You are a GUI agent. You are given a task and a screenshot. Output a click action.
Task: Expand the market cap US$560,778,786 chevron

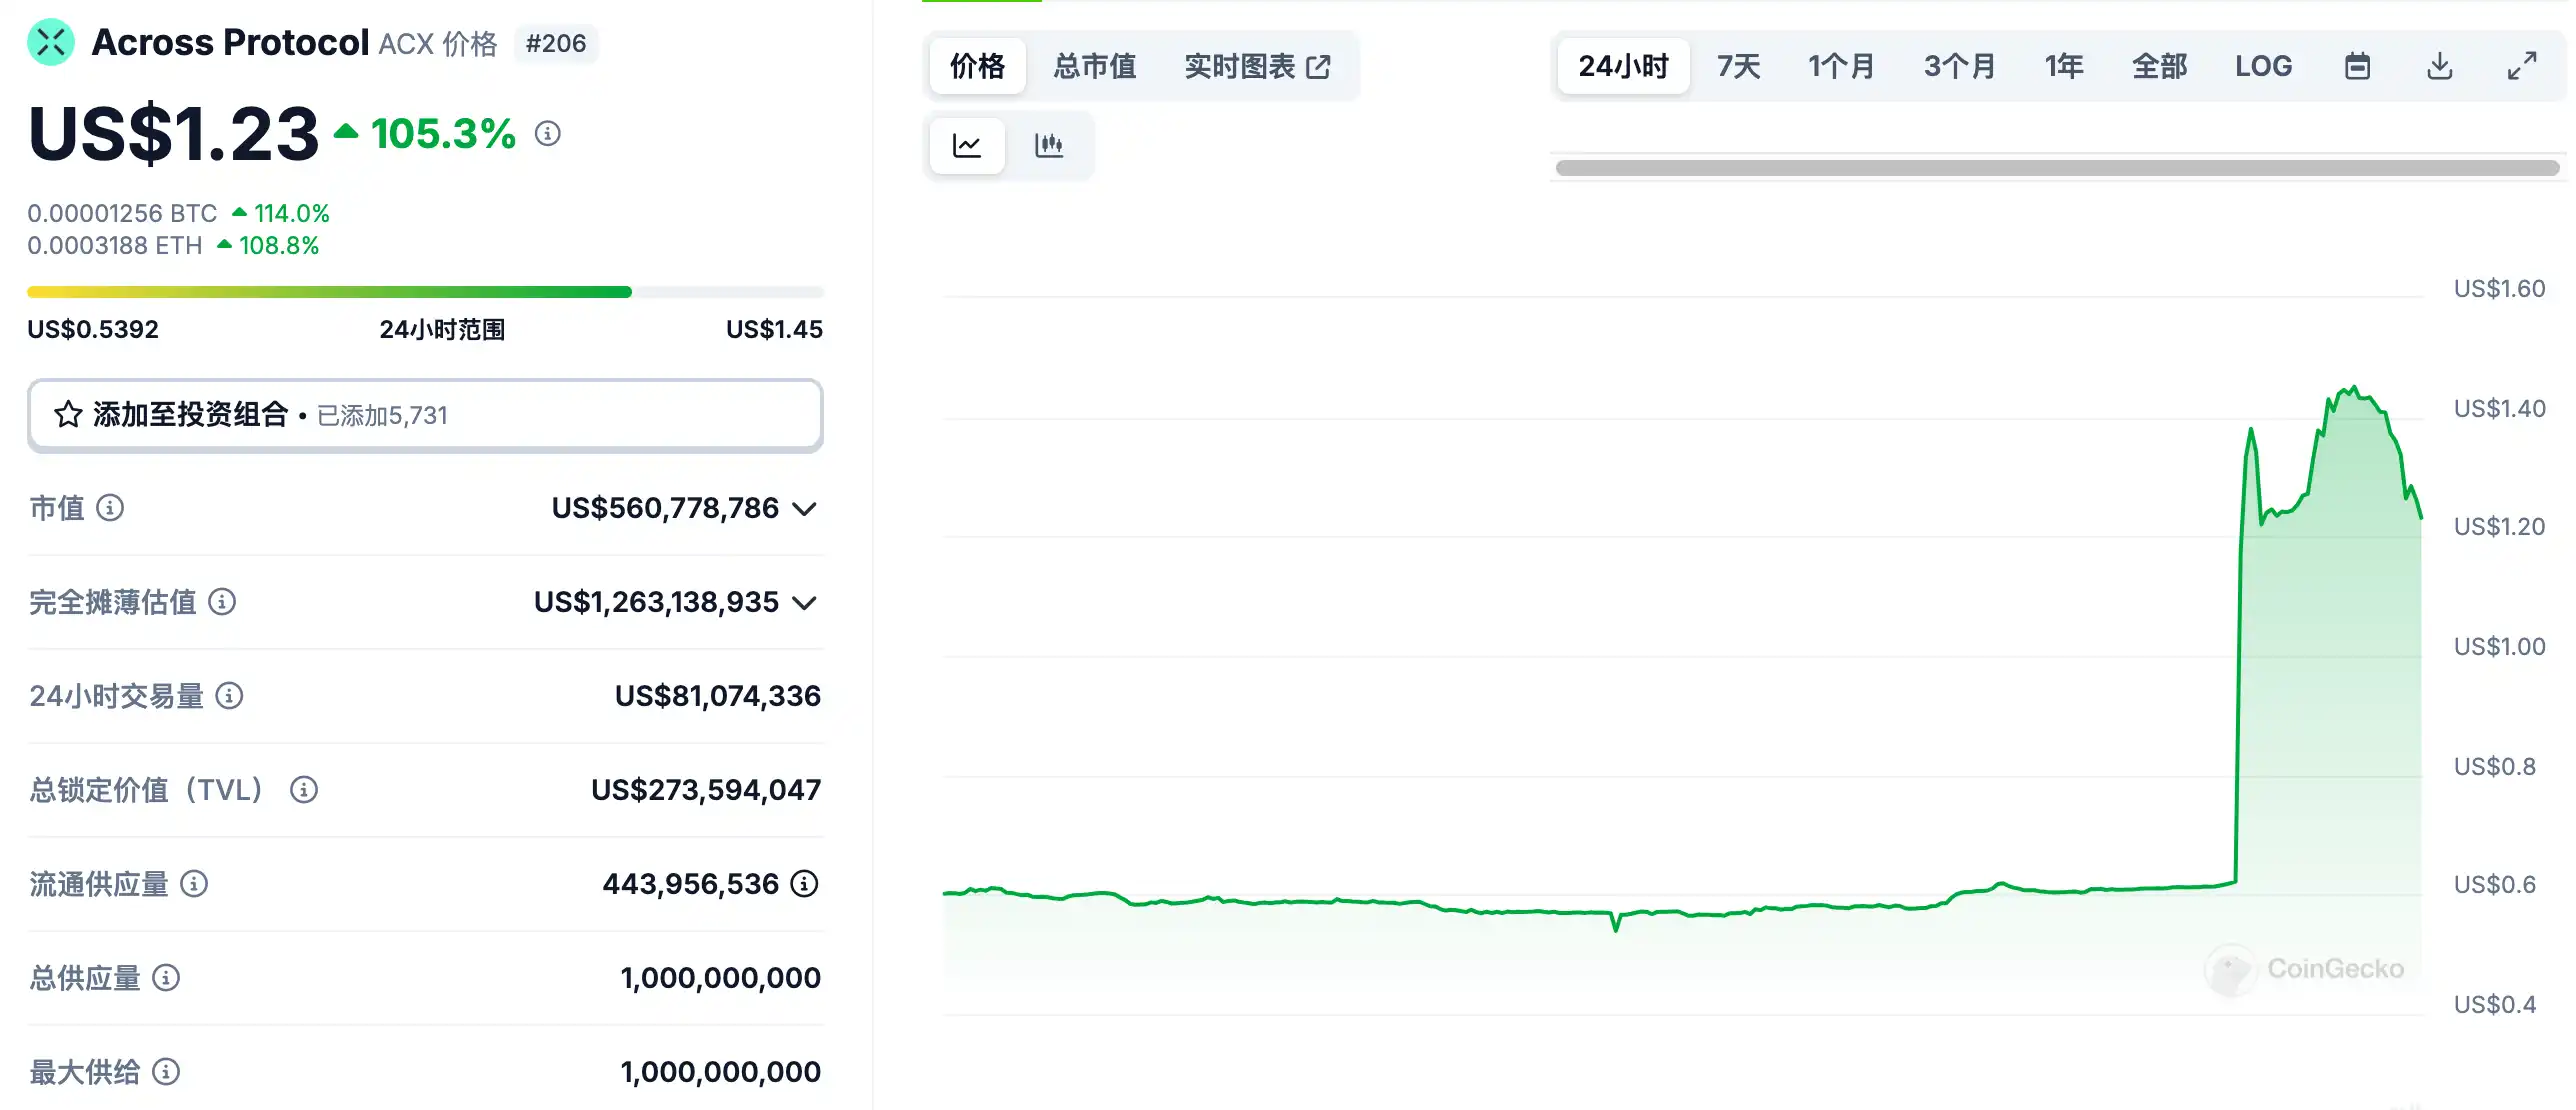pos(804,509)
